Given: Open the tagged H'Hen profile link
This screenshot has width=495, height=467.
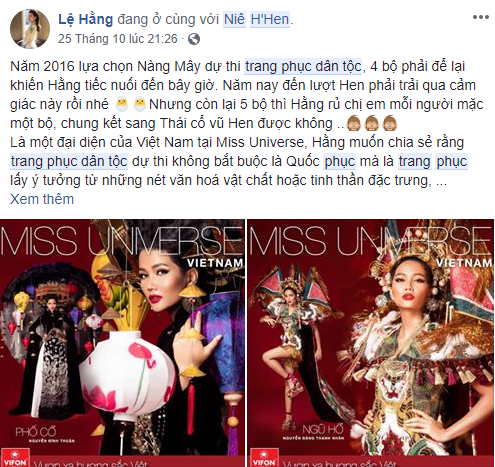Looking at the screenshot, I should (x=270, y=19).
